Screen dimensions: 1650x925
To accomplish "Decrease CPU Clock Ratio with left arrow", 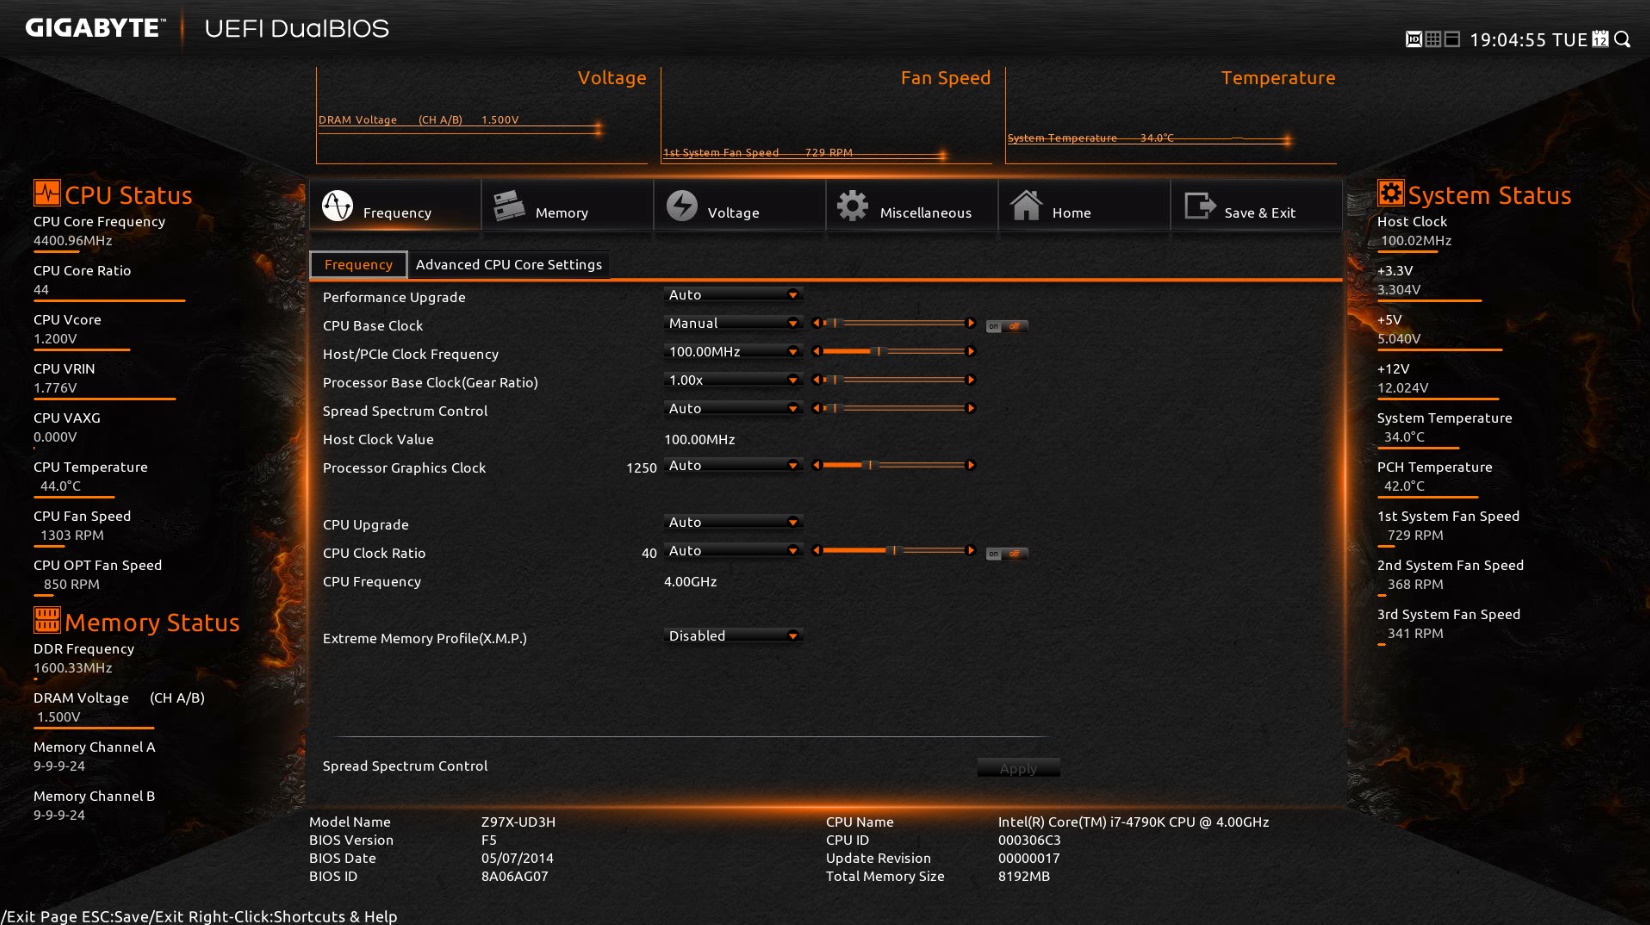I will point(816,550).
